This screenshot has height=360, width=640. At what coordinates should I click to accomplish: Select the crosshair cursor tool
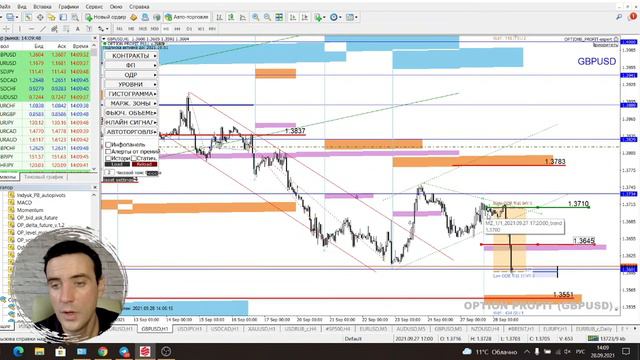pos(7,29)
